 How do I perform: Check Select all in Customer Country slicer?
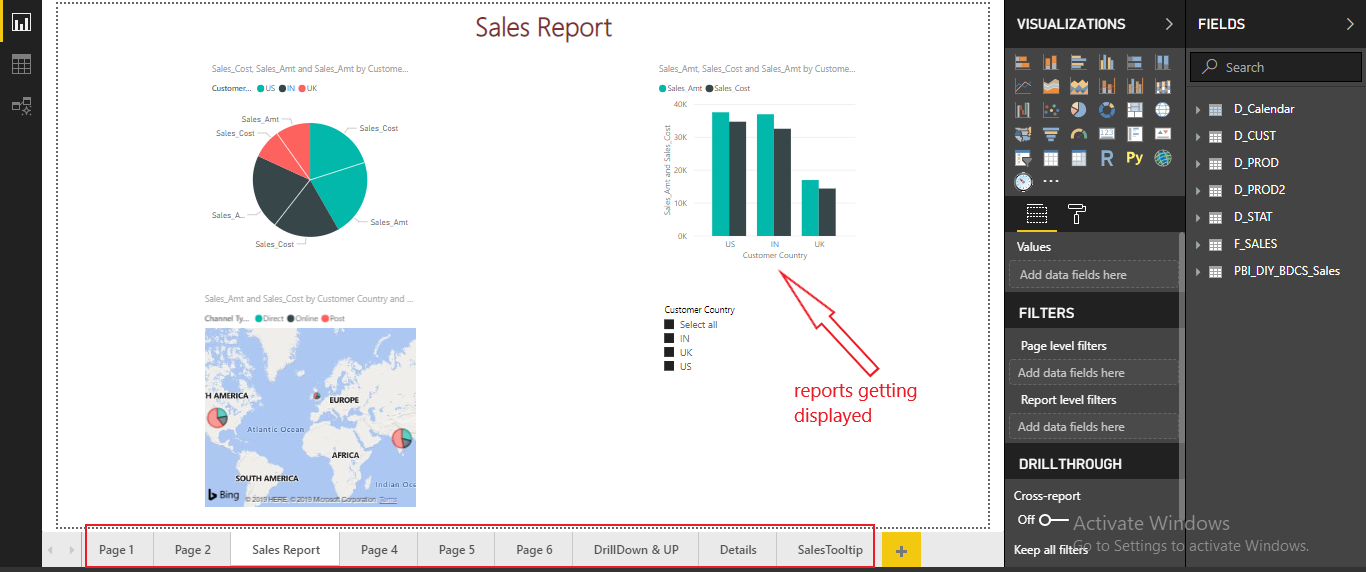pos(669,324)
